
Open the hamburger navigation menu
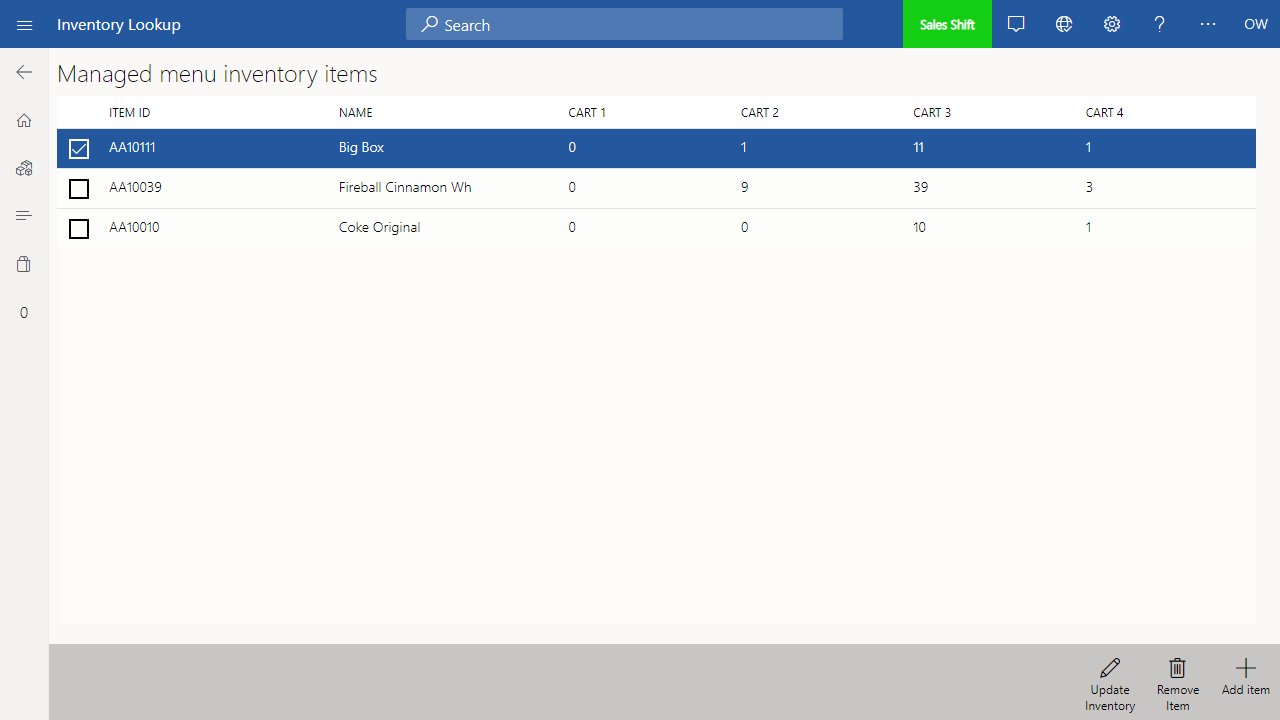(24, 25)
